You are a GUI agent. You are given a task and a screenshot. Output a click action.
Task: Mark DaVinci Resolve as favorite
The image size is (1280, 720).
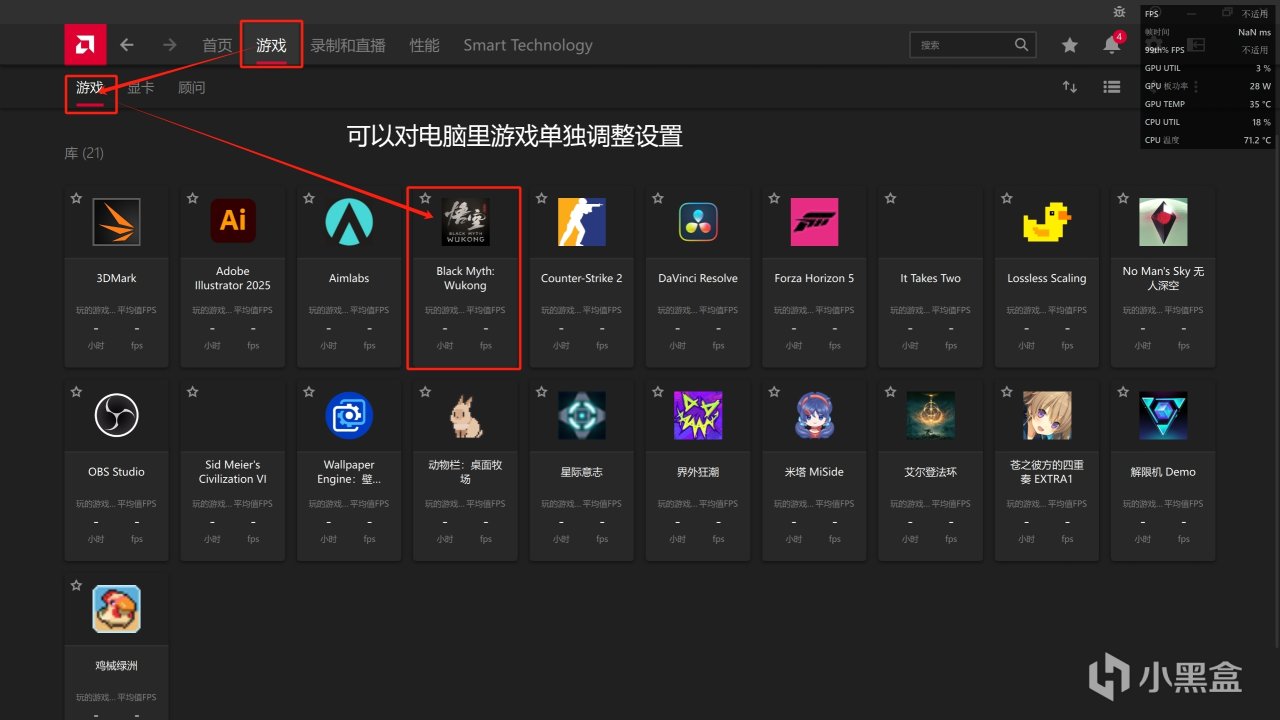click(x=657, y=198)
